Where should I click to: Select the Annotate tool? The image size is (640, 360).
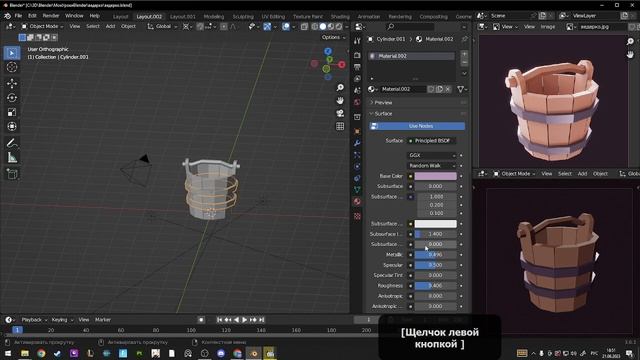[x=12, y=143]
